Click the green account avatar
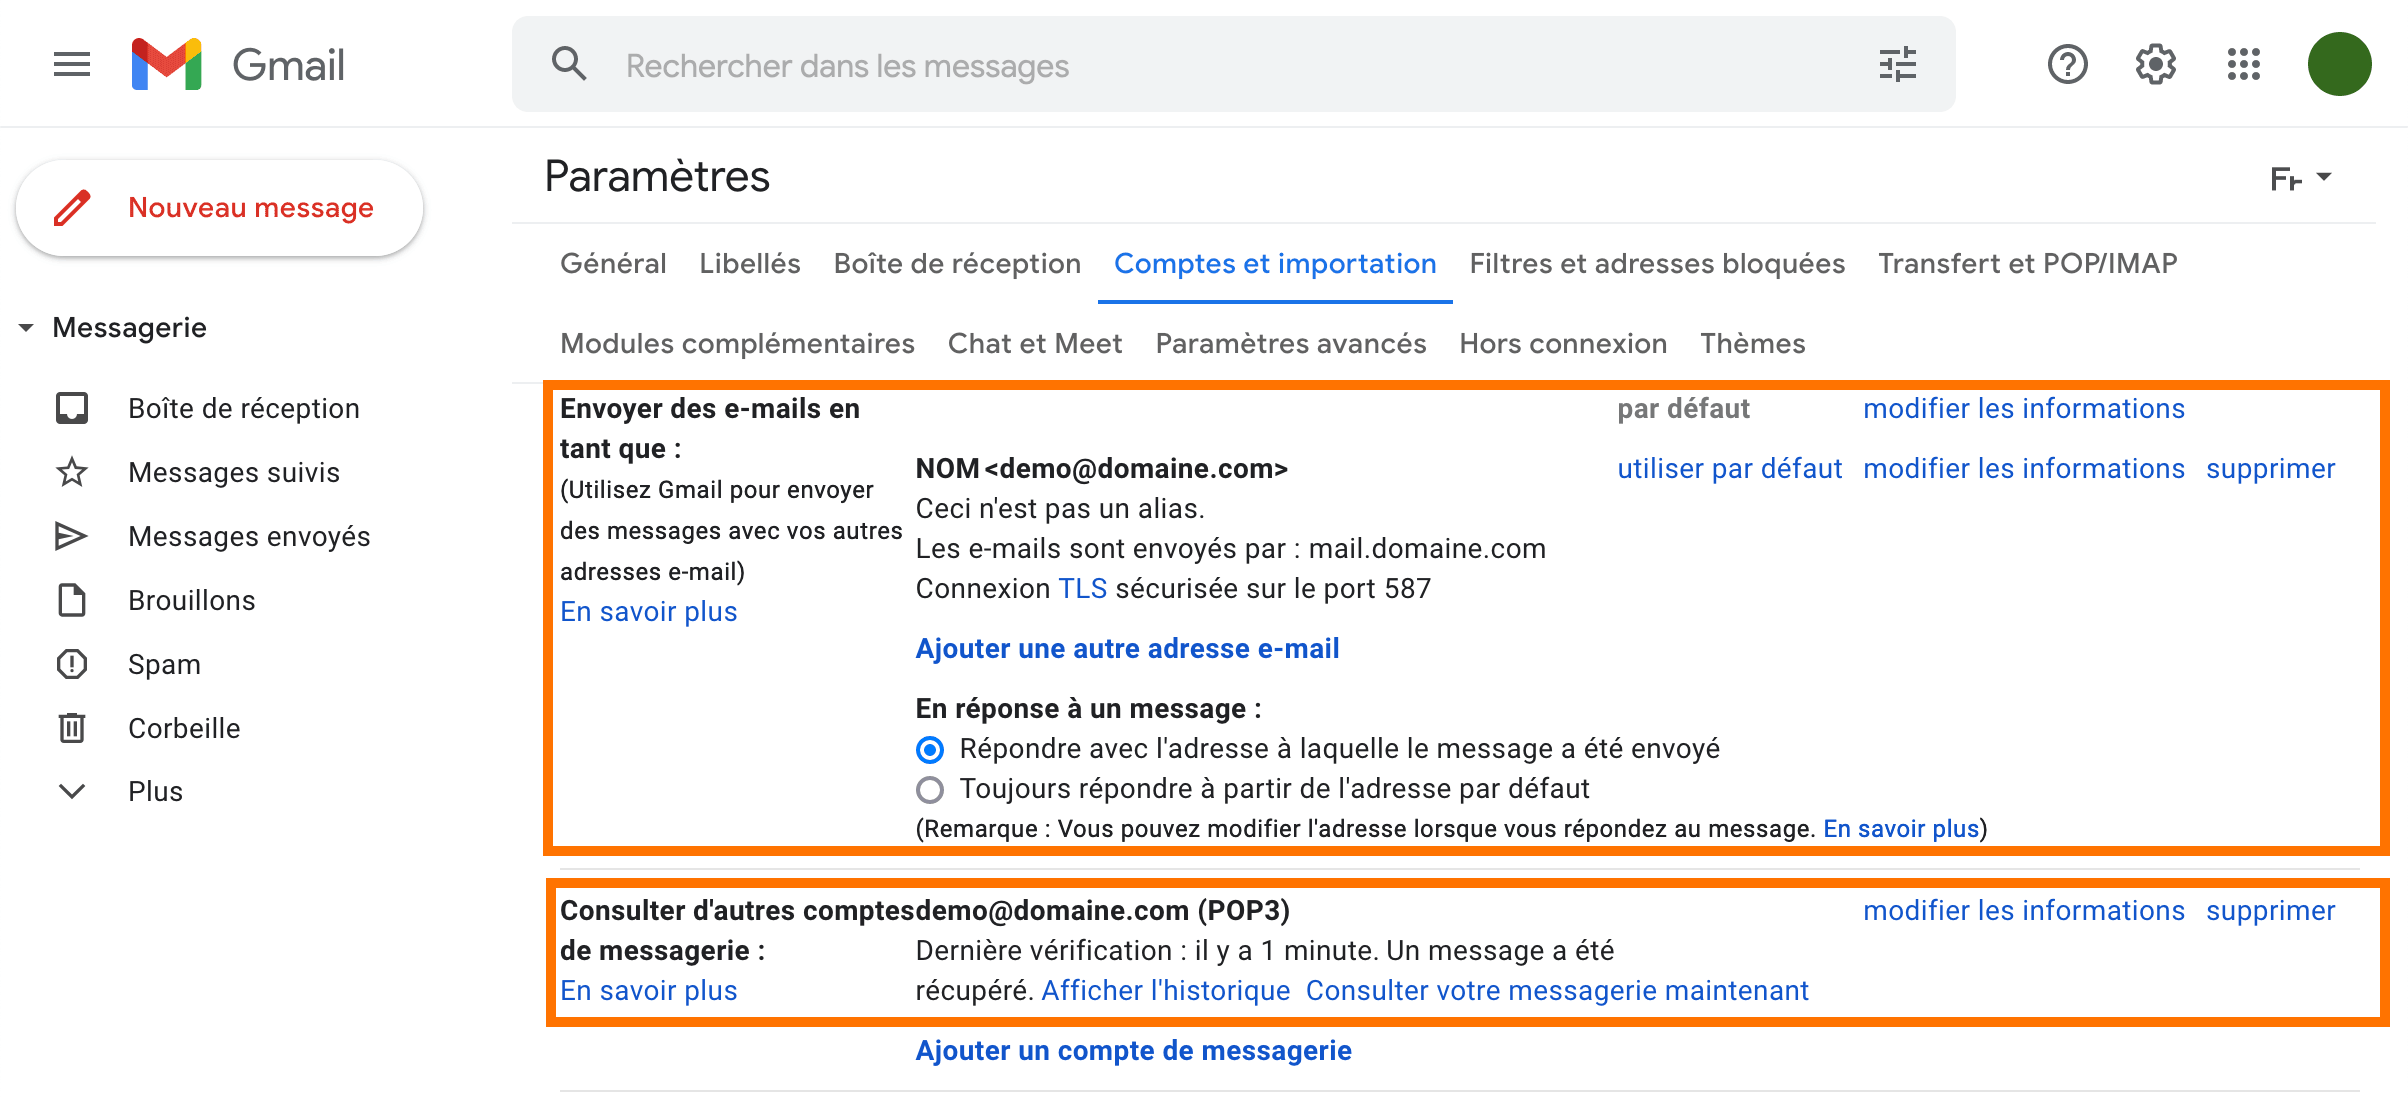Screen dimensions: 2408x1098 click(2339, 64)
